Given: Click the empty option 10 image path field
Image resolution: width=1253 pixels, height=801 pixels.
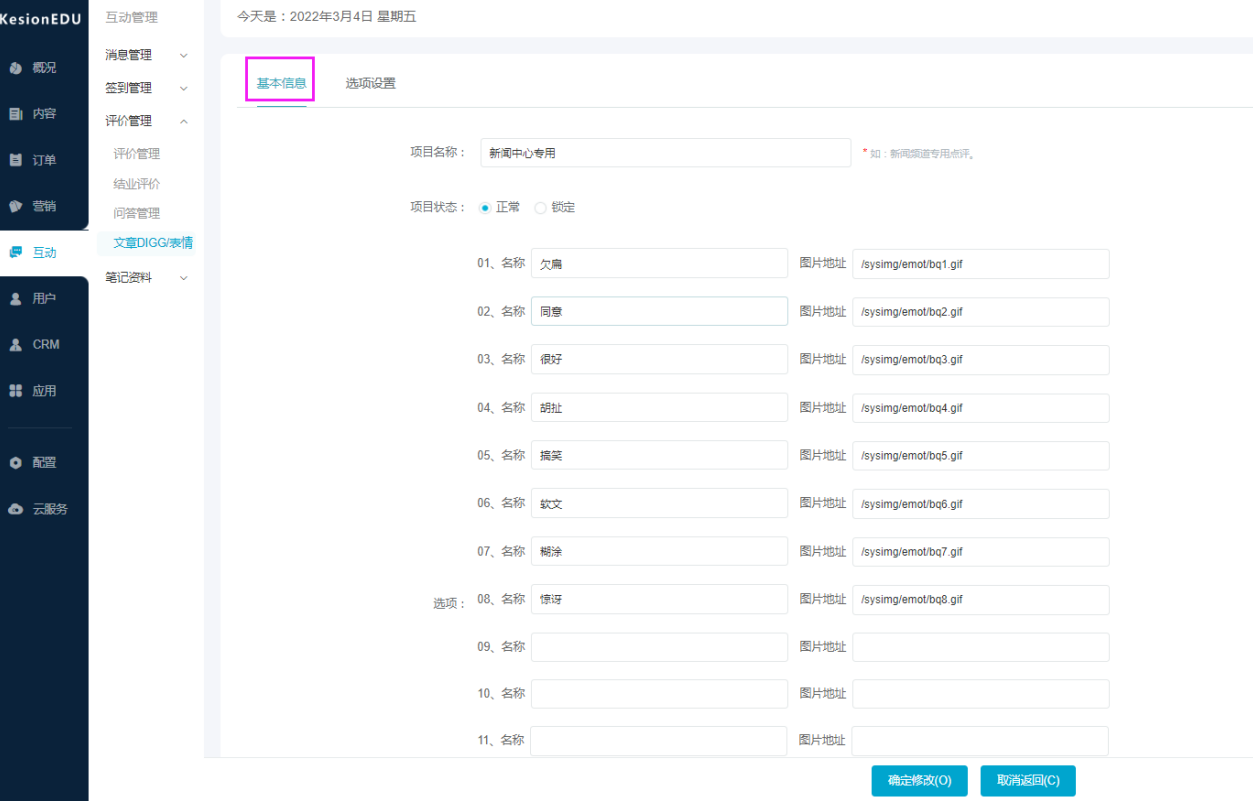Looking at the screenshot, I should pos(981,694).
